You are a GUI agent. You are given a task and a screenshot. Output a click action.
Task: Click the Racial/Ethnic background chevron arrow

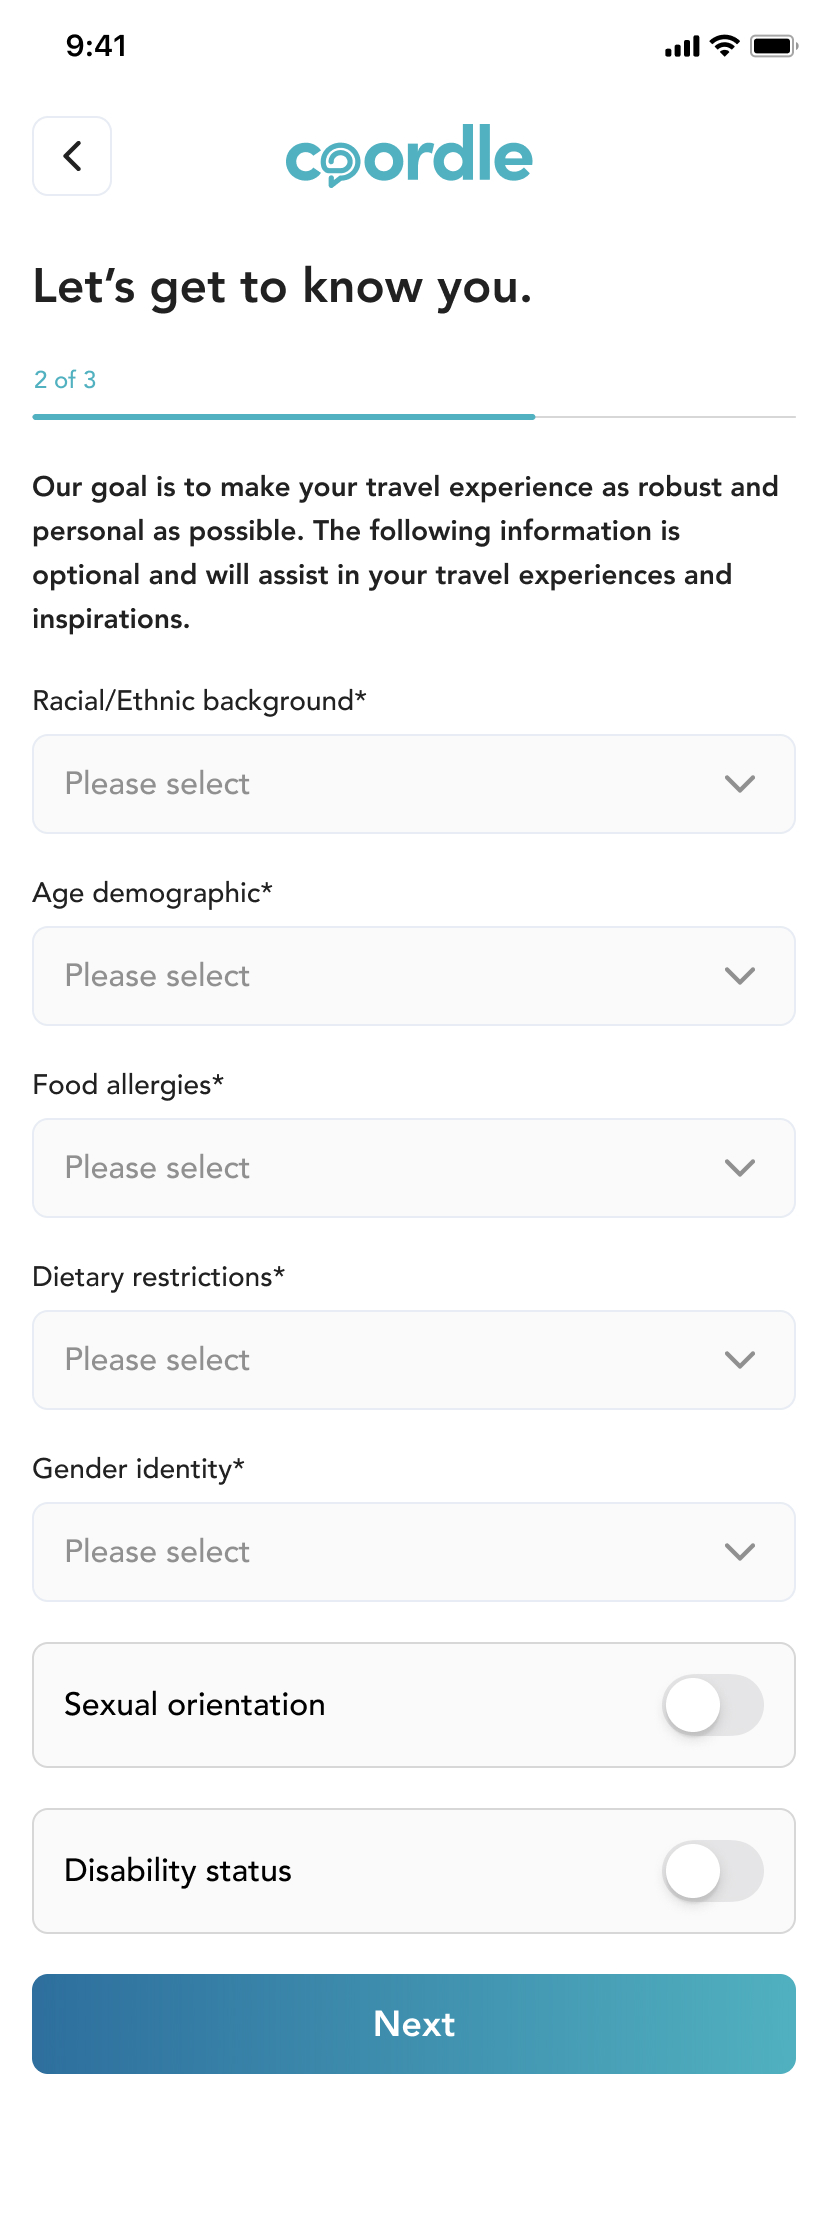[740, 784]
